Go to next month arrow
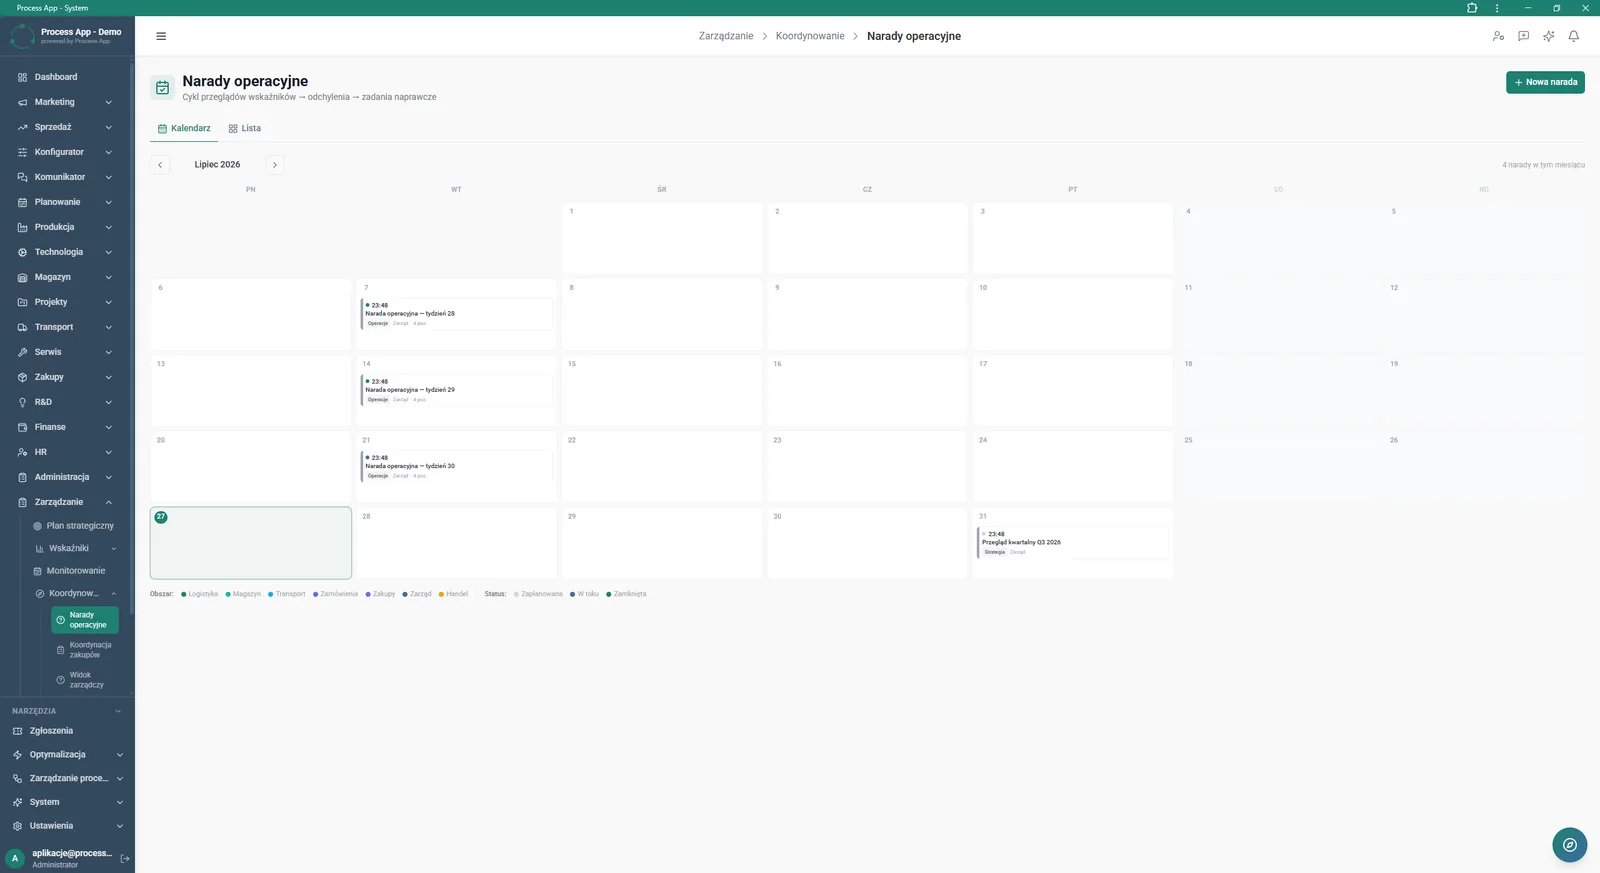Screen dimensions: 1600x873 coord(275,165)
